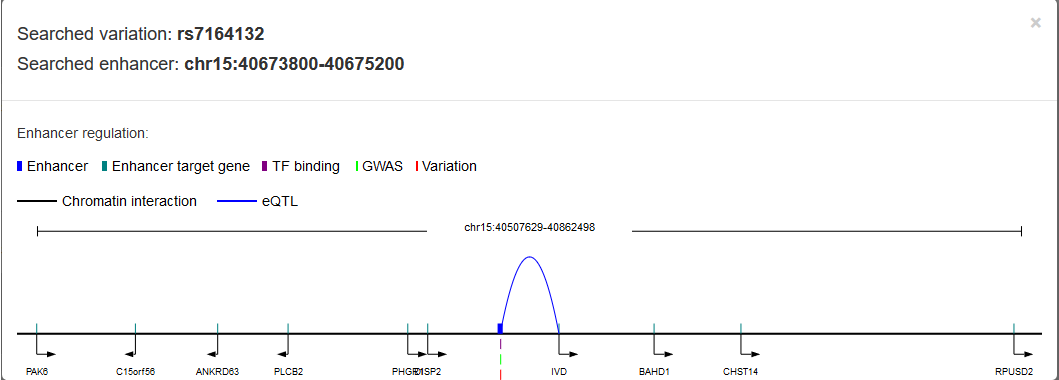Select the PAK6 gene arrow marker
The height and width of the screenshot is (380, 1059).
[x=45, y=346]
